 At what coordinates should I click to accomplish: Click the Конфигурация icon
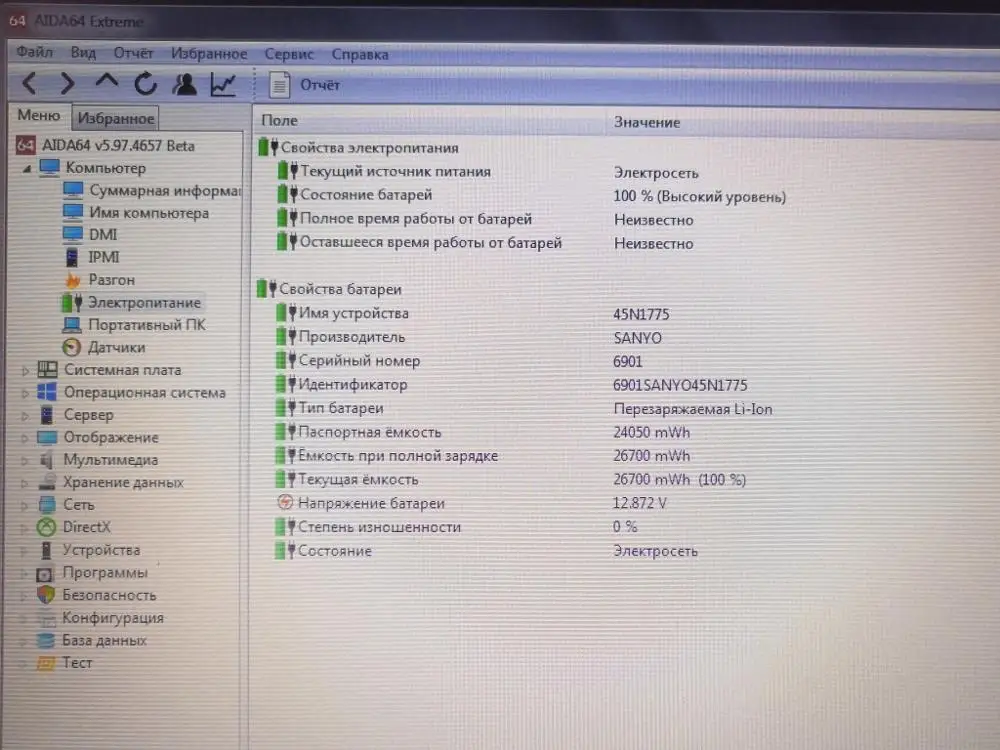[45, 617]
